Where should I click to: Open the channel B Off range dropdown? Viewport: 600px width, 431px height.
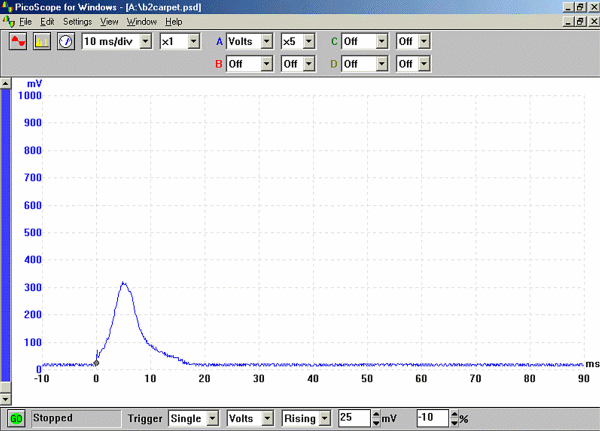[265, 64]
